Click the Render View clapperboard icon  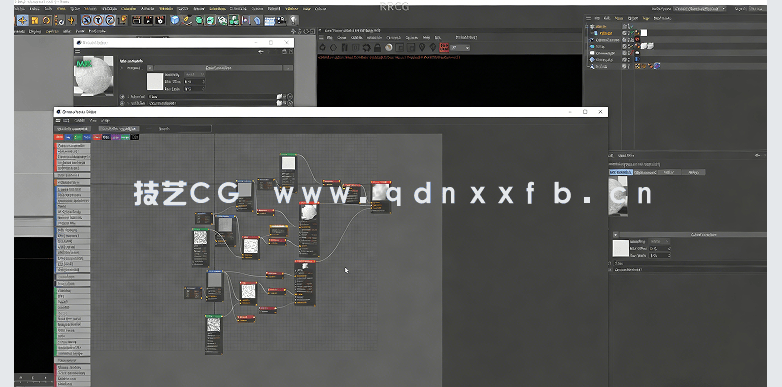tap(136, 20)
